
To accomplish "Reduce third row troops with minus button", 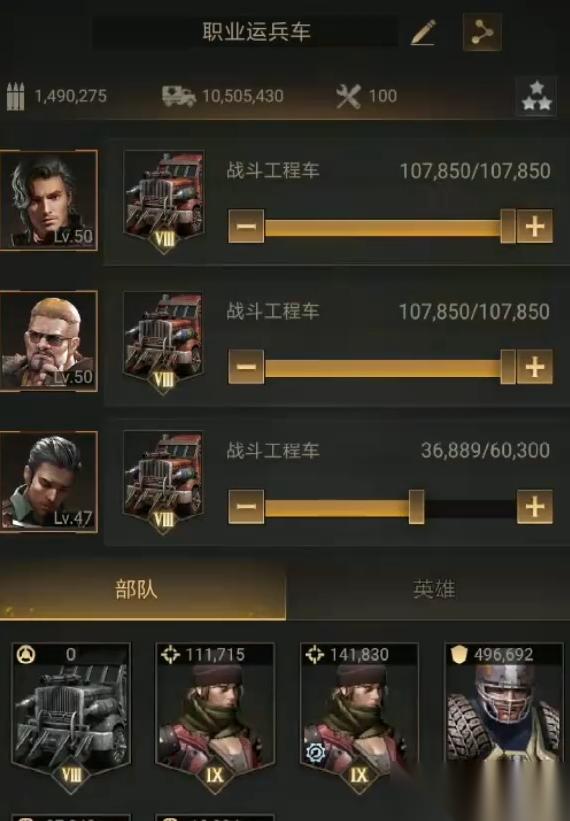I will point(246,507).
